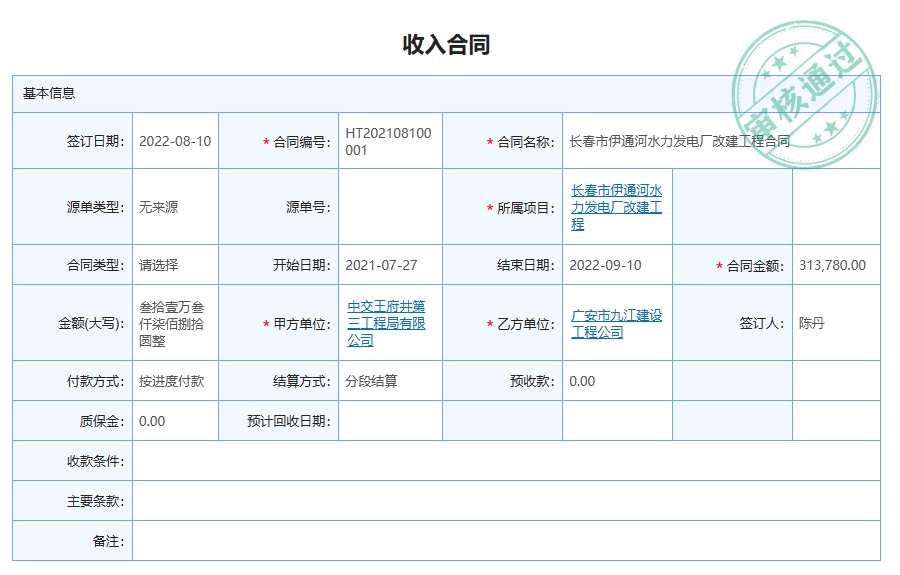Screen dimensions: 900x575
Task: Click the 主要条款 content field
Action: pos(506,501)
